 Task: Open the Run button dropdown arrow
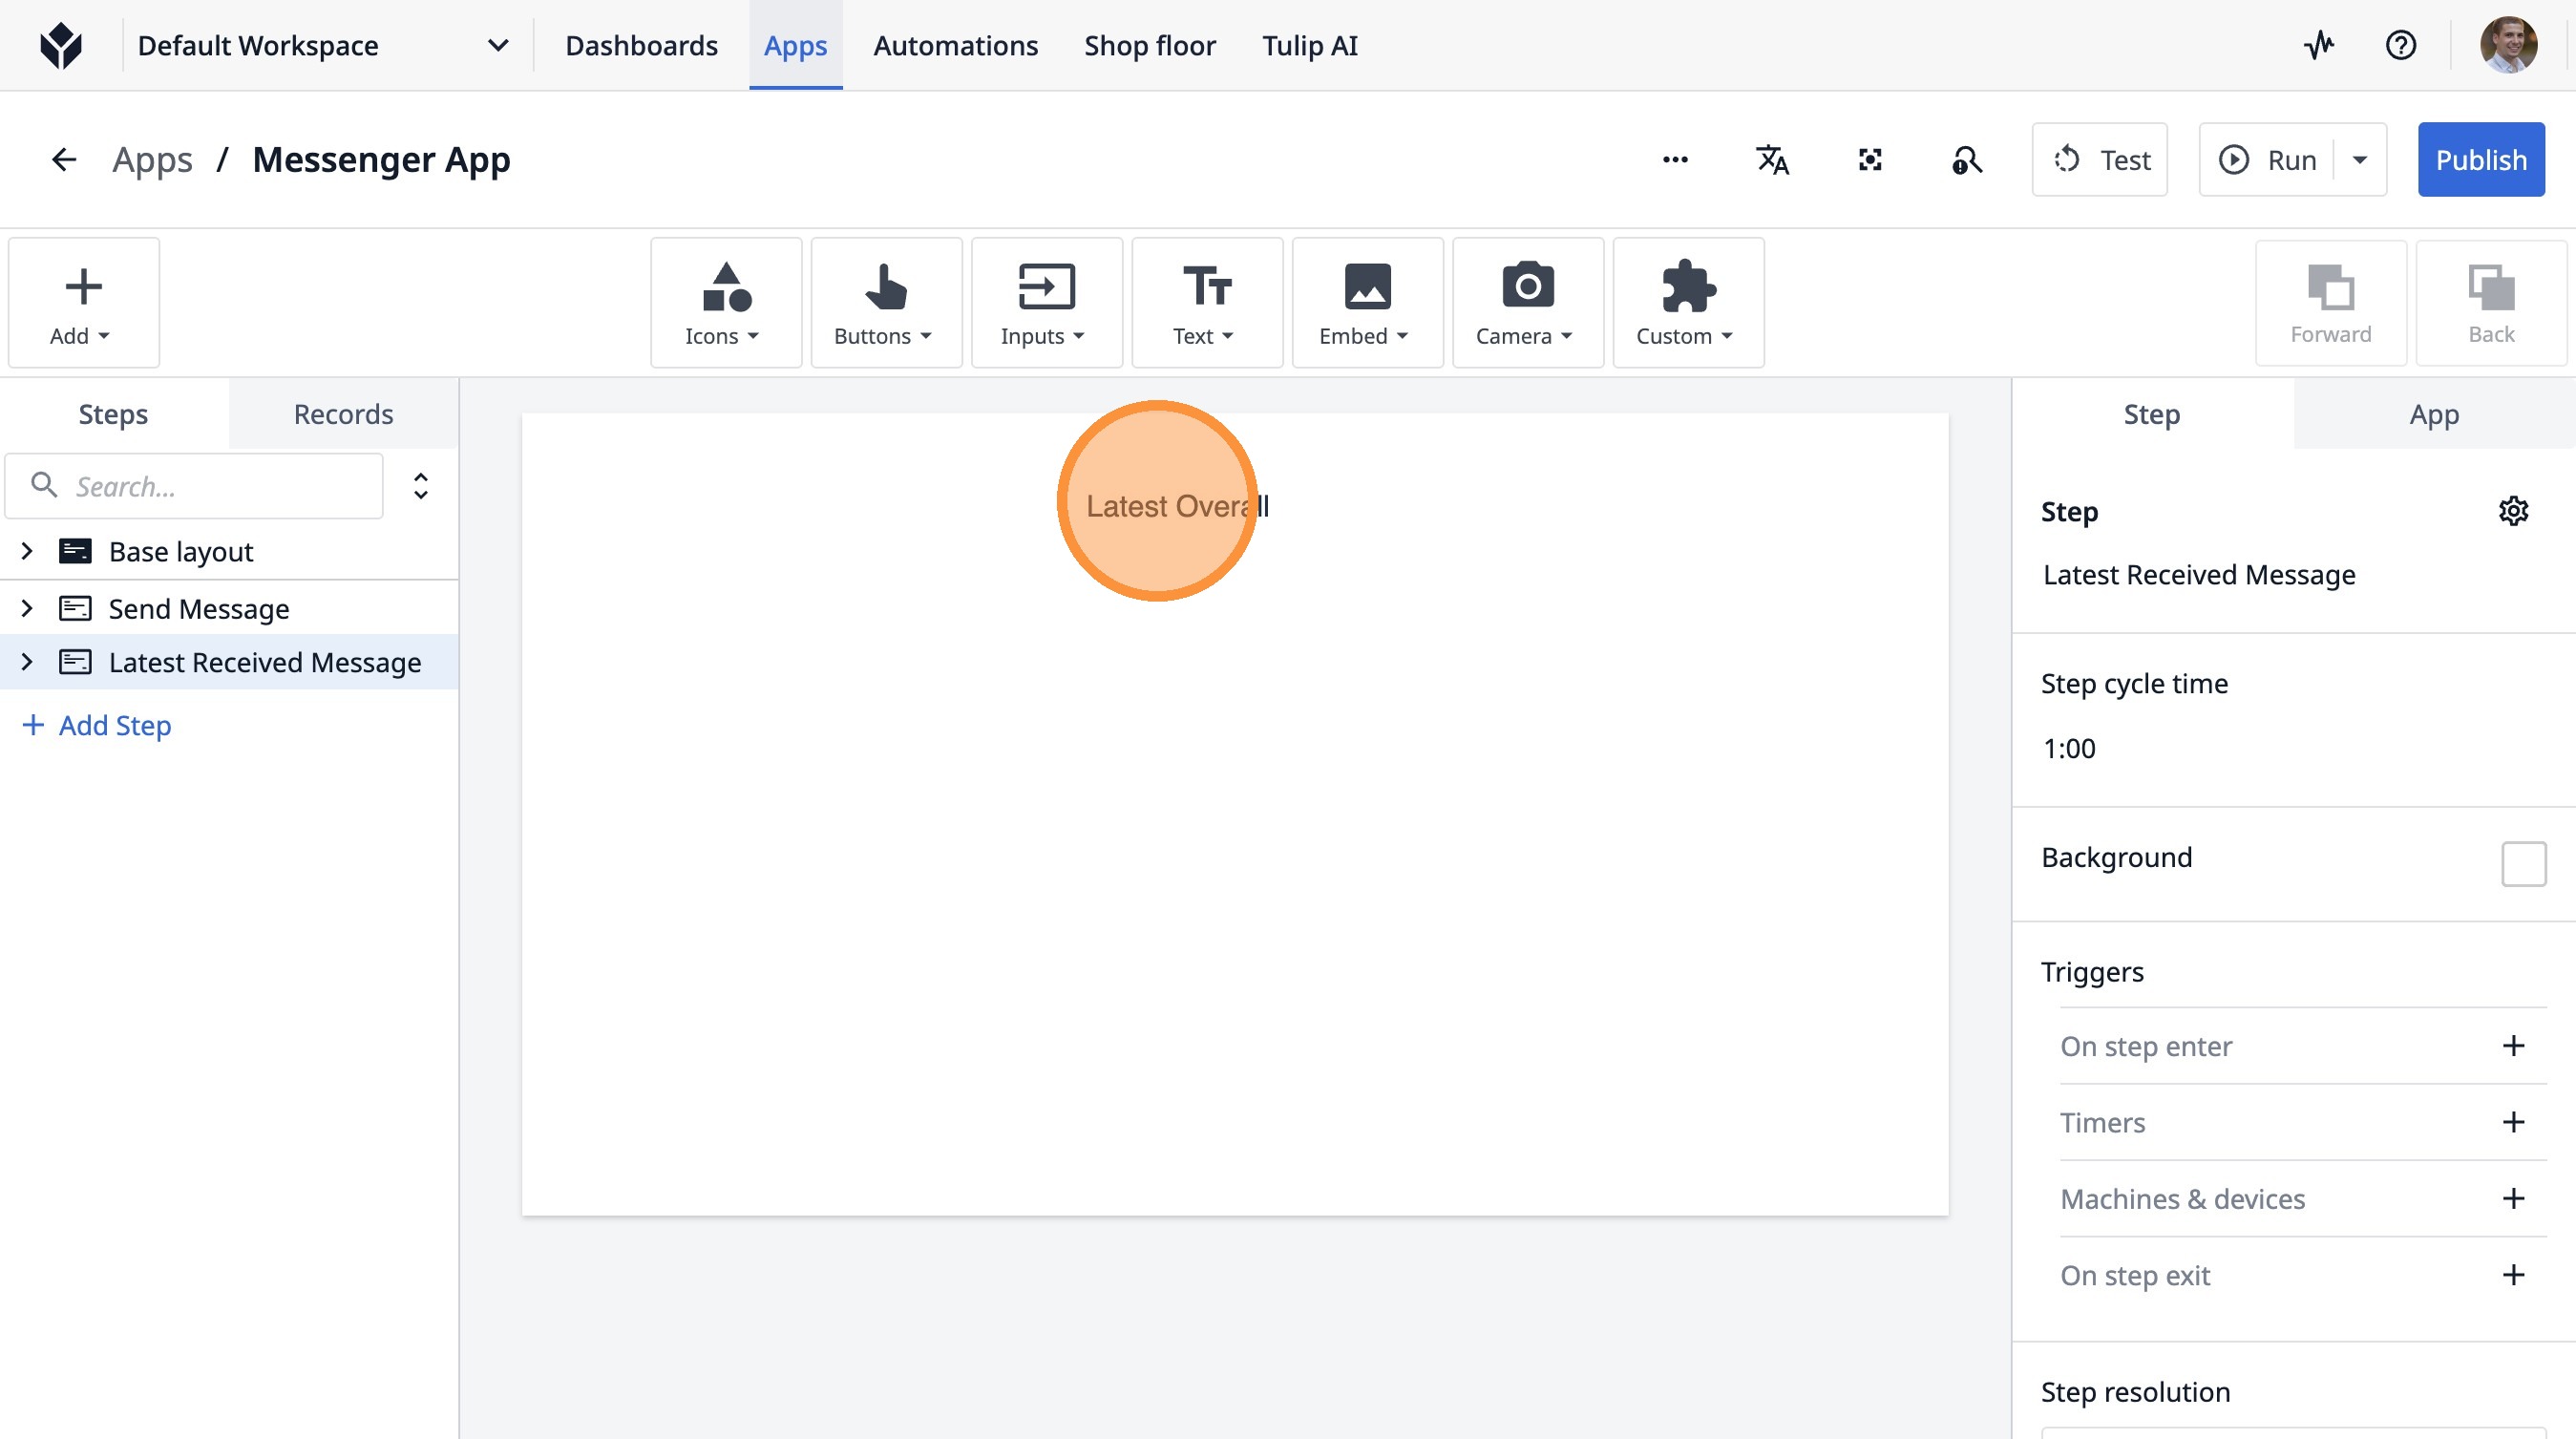tap(2359, 160)
